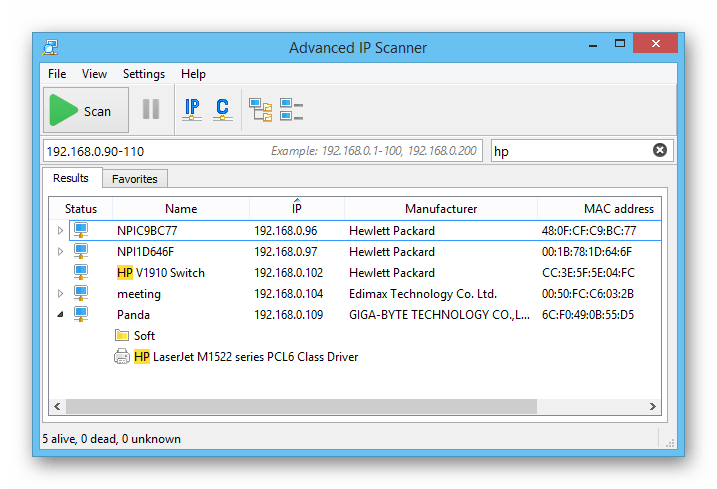Image resolution: width=717 pixels, height=489 pixels.
Task: Open the Help menu
Action: point(193,74)
